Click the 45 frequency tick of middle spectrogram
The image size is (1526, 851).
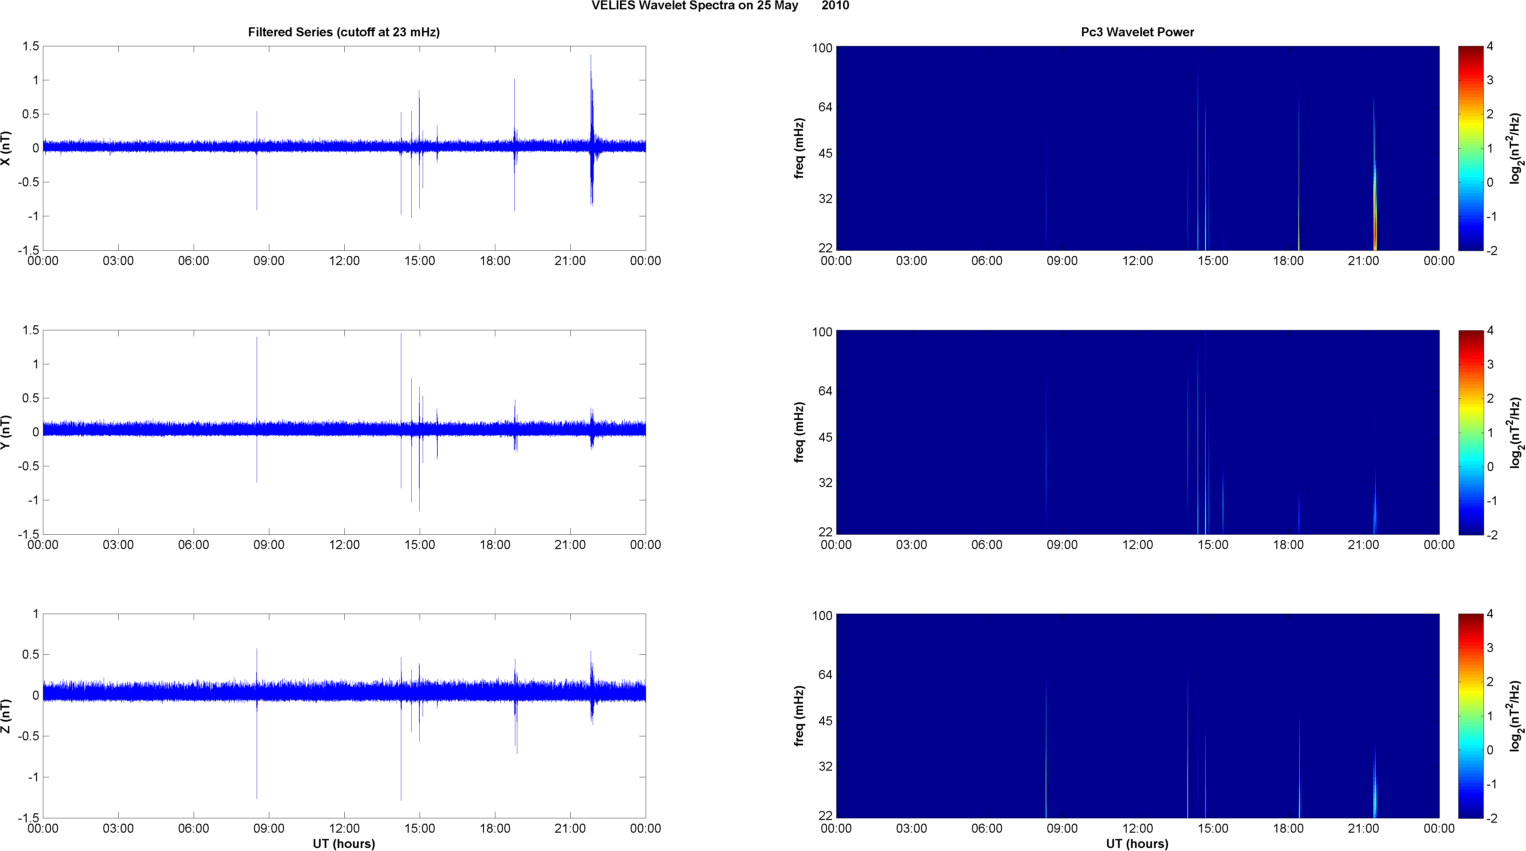point(825,437)
